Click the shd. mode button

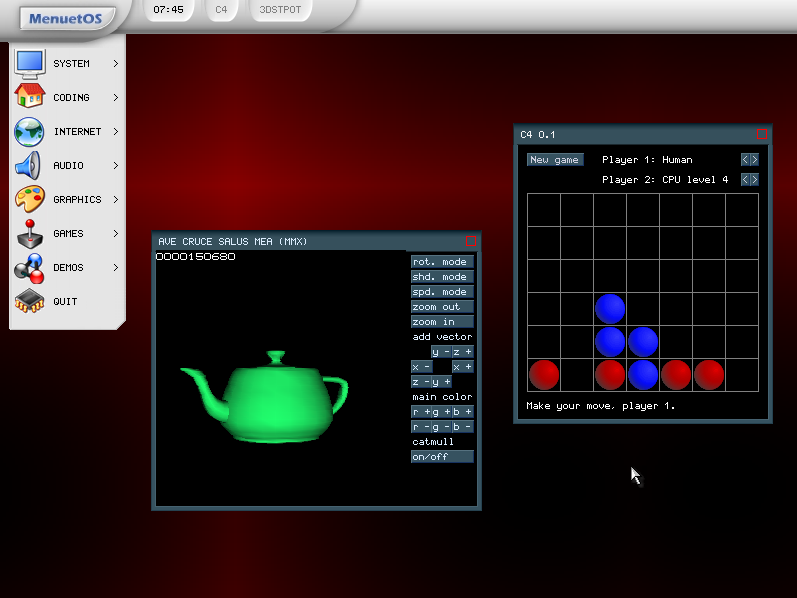tap(442, 277)
